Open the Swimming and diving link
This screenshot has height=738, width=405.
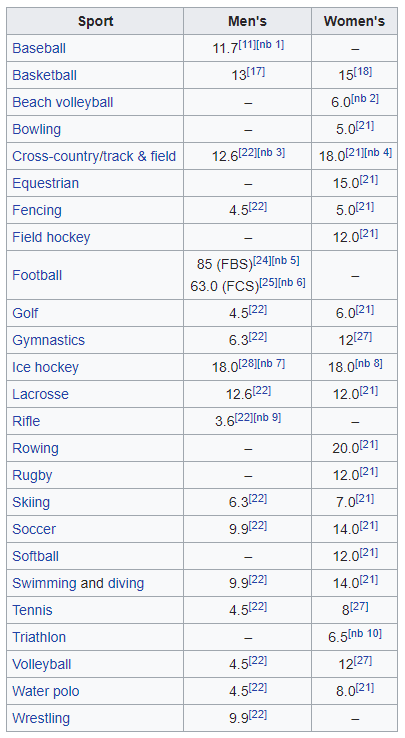tap(78, 584)
